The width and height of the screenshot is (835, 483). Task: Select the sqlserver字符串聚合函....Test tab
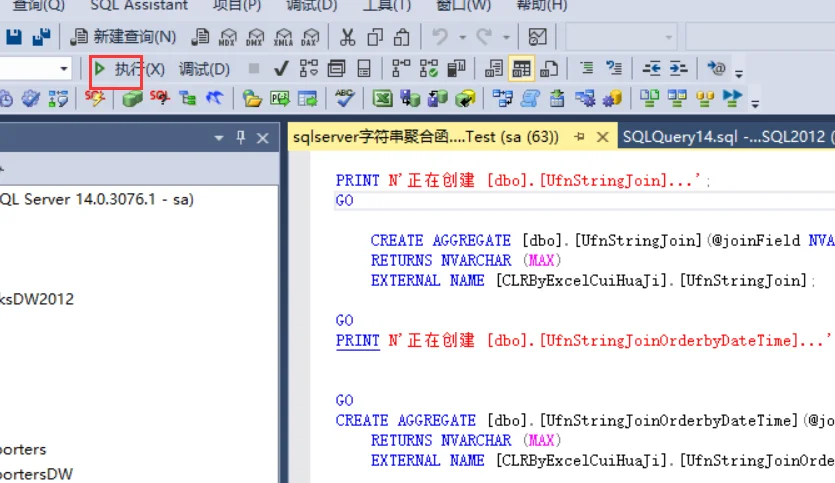[x=425, y=137]
